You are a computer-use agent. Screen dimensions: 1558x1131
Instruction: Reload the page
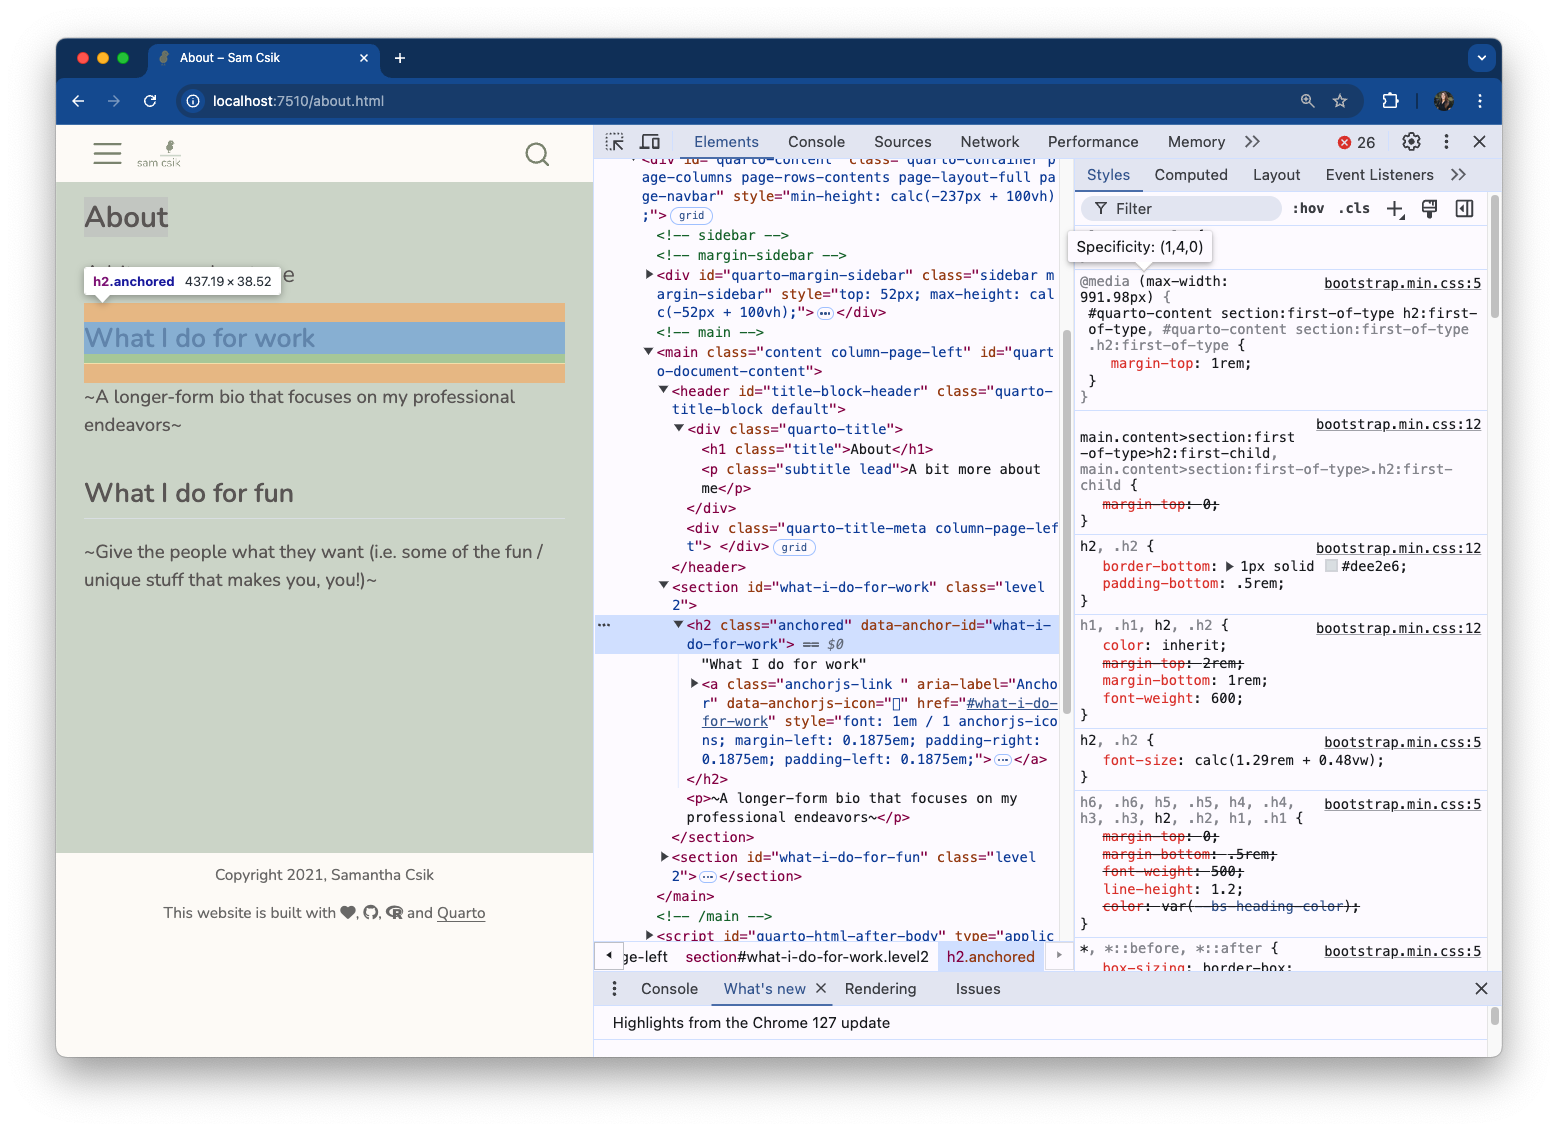pyautogui.click(x=150, y=101)
